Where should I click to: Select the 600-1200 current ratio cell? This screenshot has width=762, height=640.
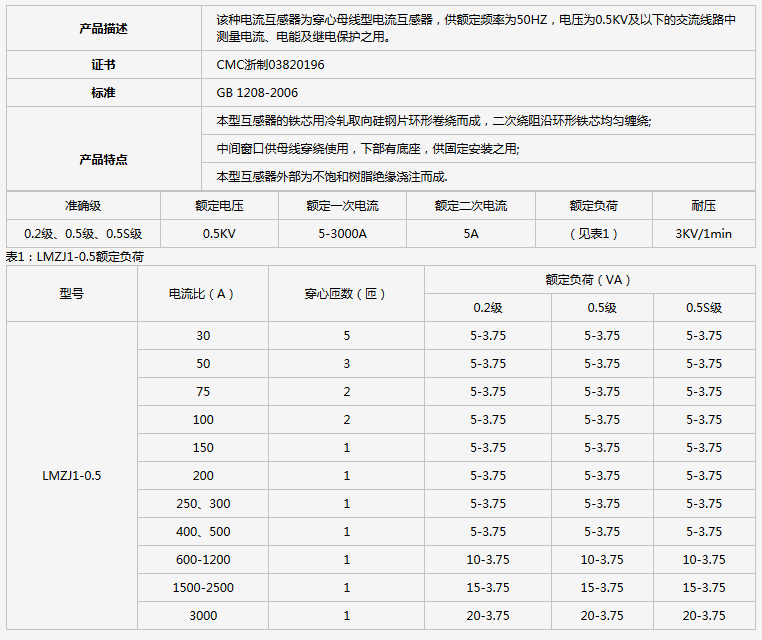(x=203, y=560)
